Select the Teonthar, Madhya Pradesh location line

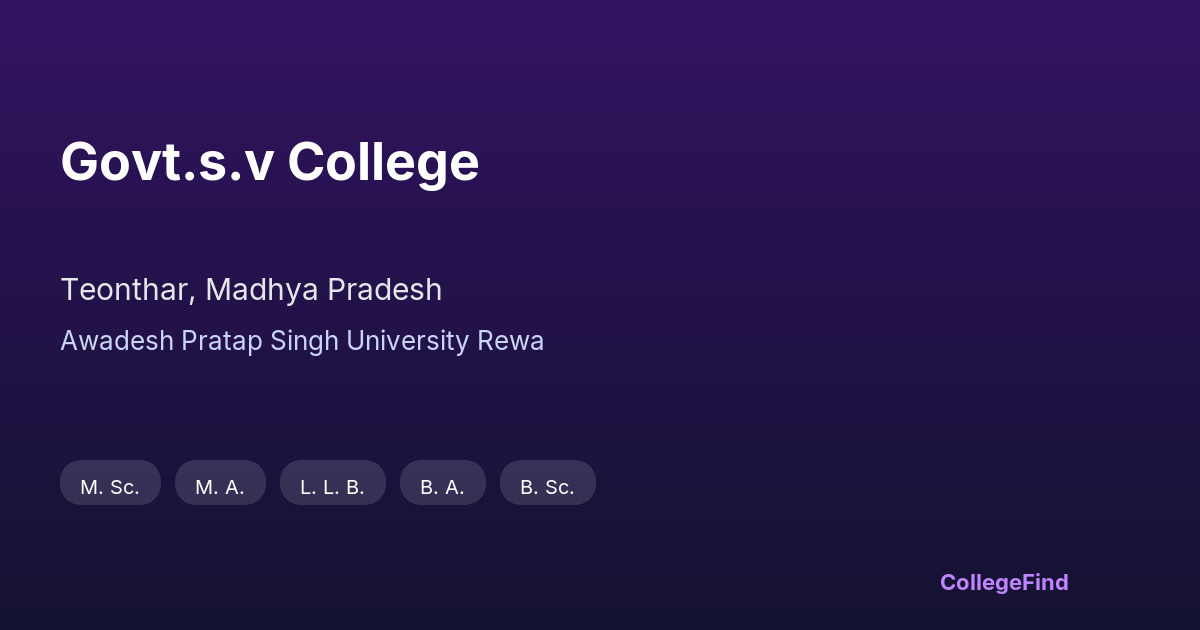click(x=251, y=290)
